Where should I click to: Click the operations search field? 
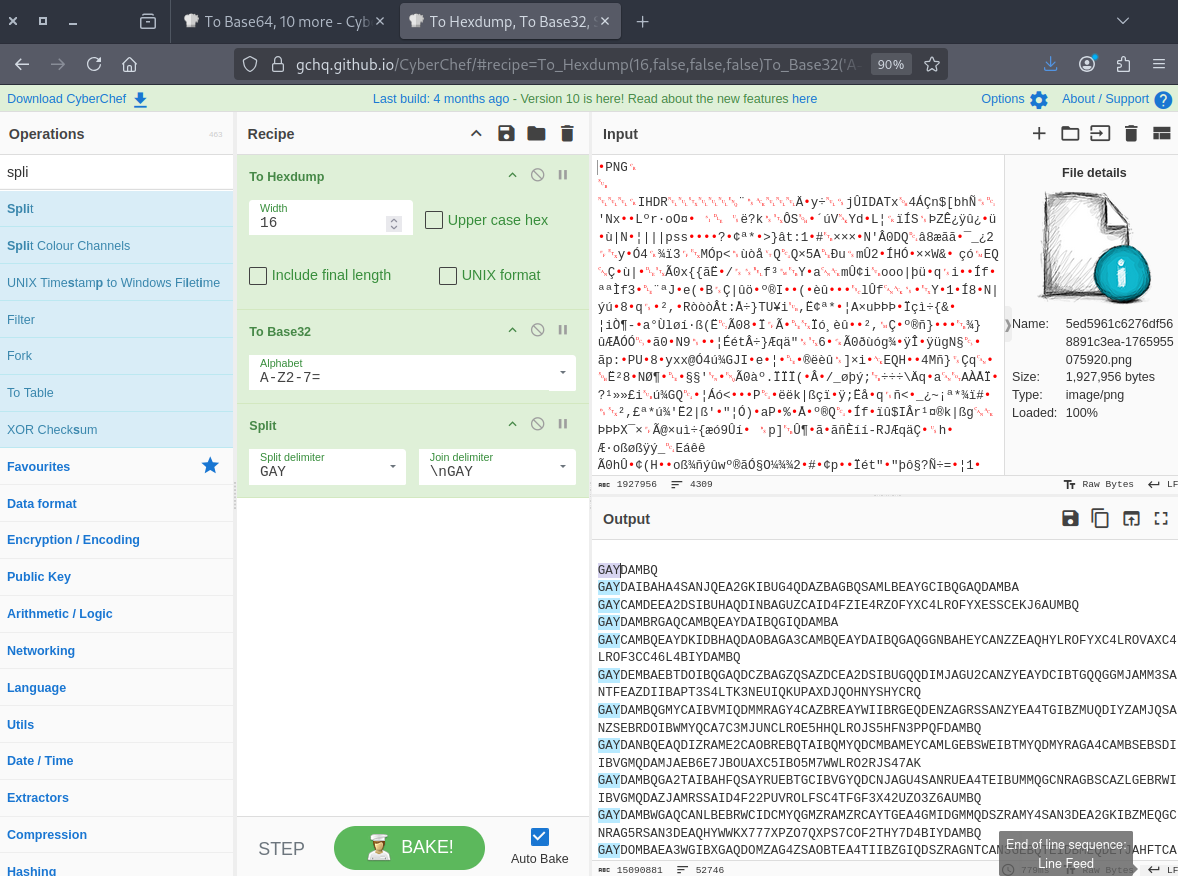pos(116,172)
